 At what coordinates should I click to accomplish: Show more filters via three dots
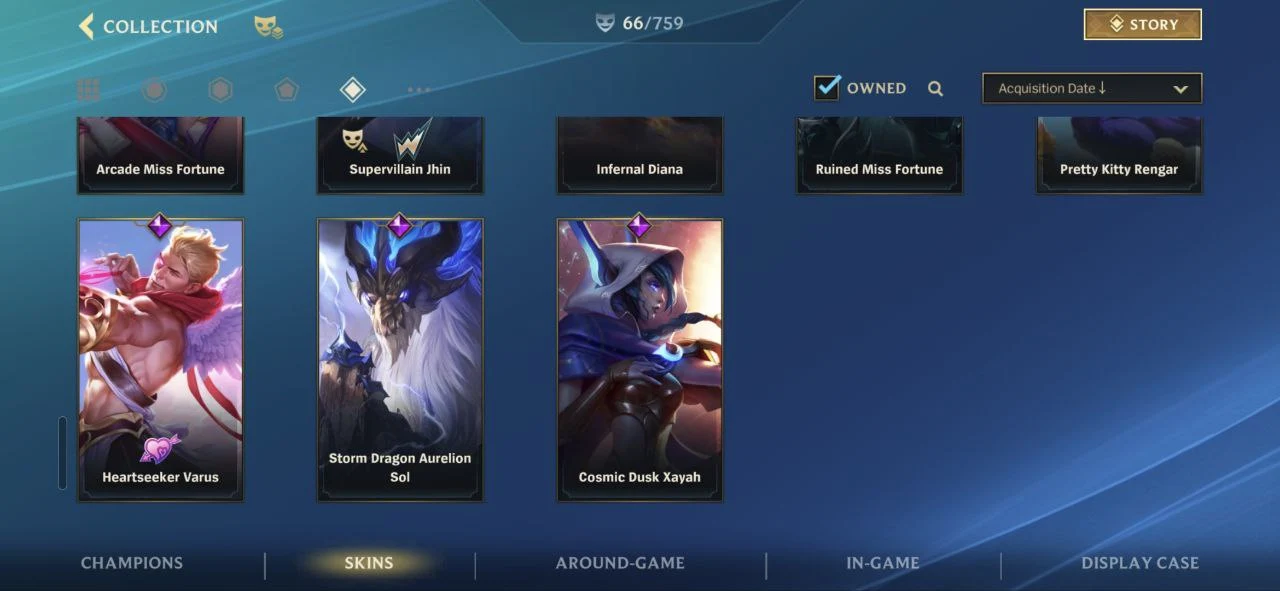point(419,90)
